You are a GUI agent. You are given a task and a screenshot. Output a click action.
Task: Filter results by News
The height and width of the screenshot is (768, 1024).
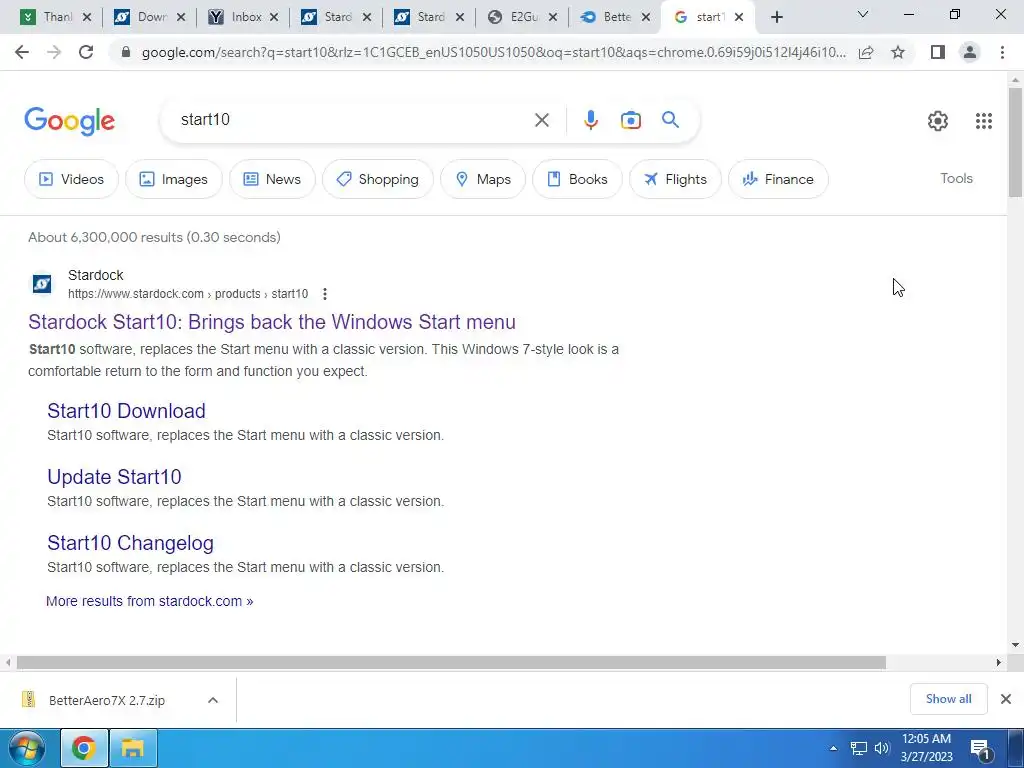(x=272, y=179)
